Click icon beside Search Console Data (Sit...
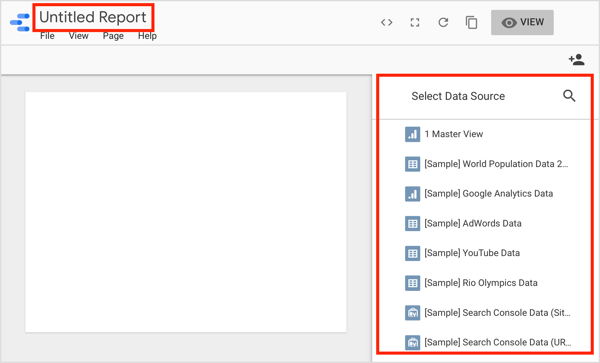 coord(412,313)
